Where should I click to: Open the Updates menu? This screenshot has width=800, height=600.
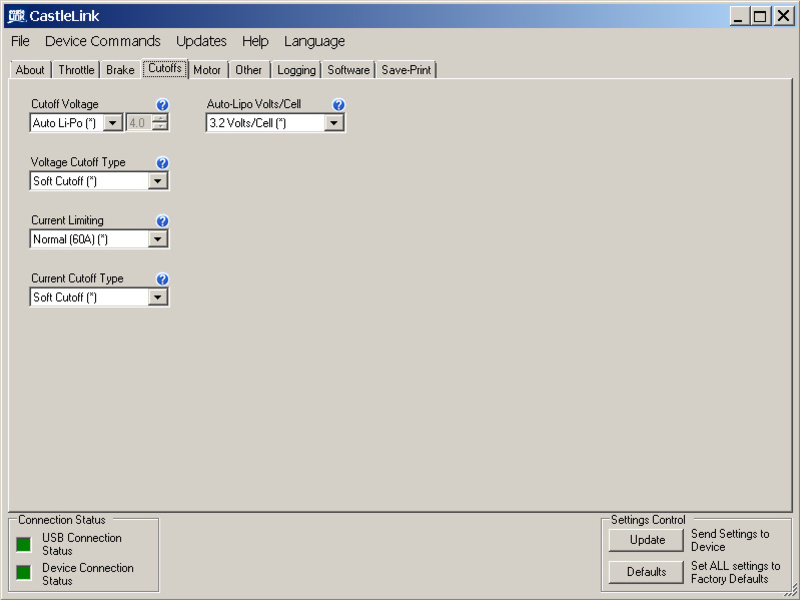click(x=201, y=41)
